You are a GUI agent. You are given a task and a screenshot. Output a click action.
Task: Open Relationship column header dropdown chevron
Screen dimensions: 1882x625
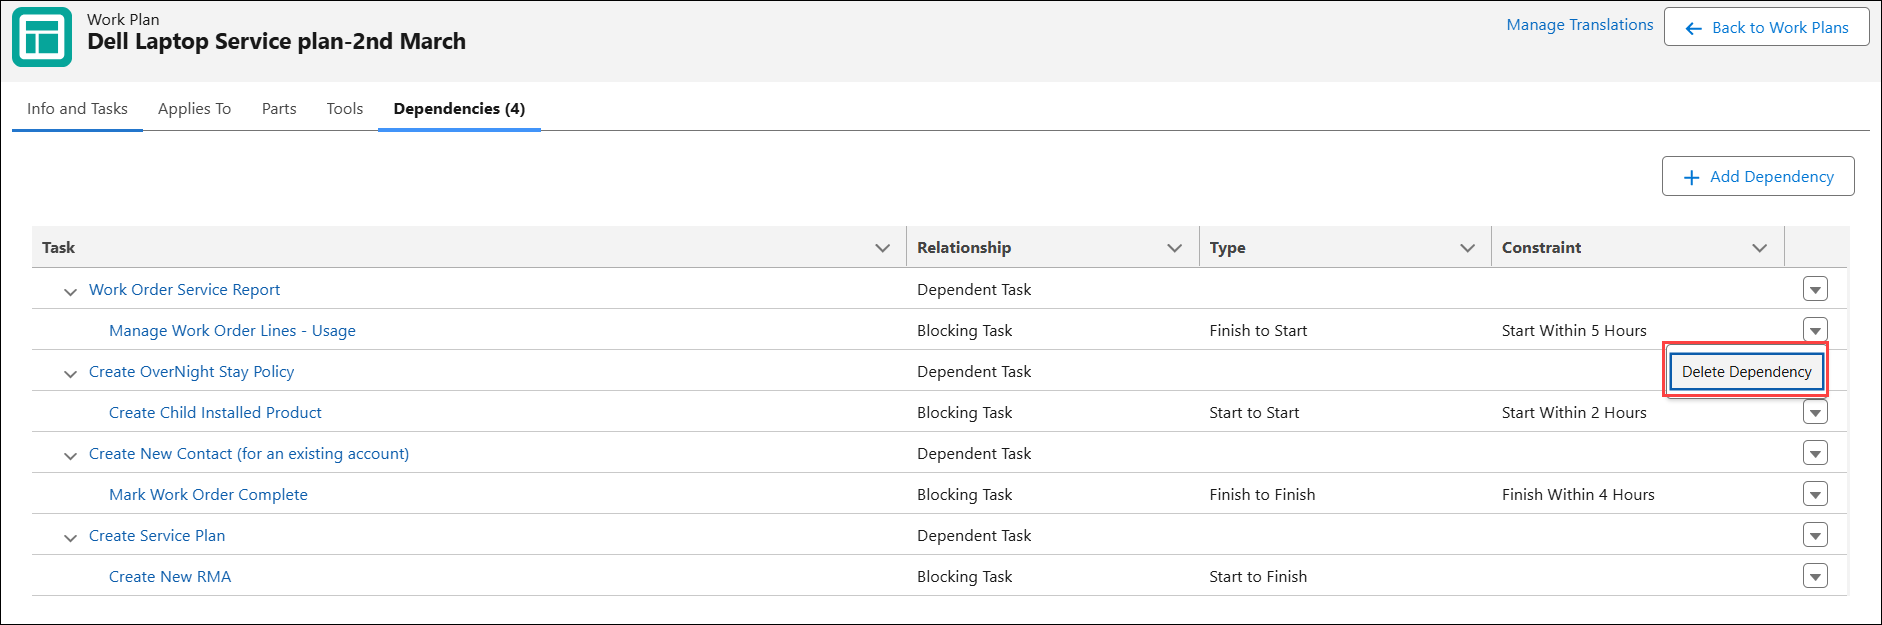coord(1175,248)
